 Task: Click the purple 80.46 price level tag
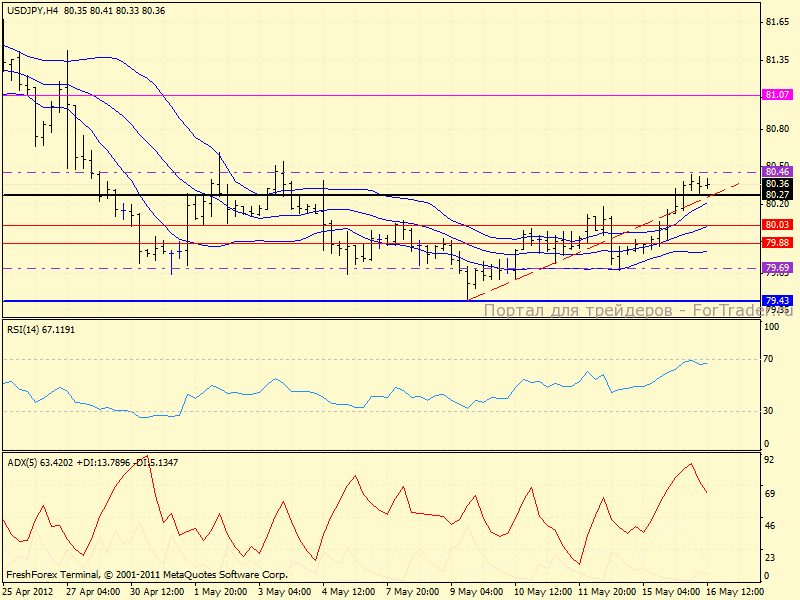point(777,172)
